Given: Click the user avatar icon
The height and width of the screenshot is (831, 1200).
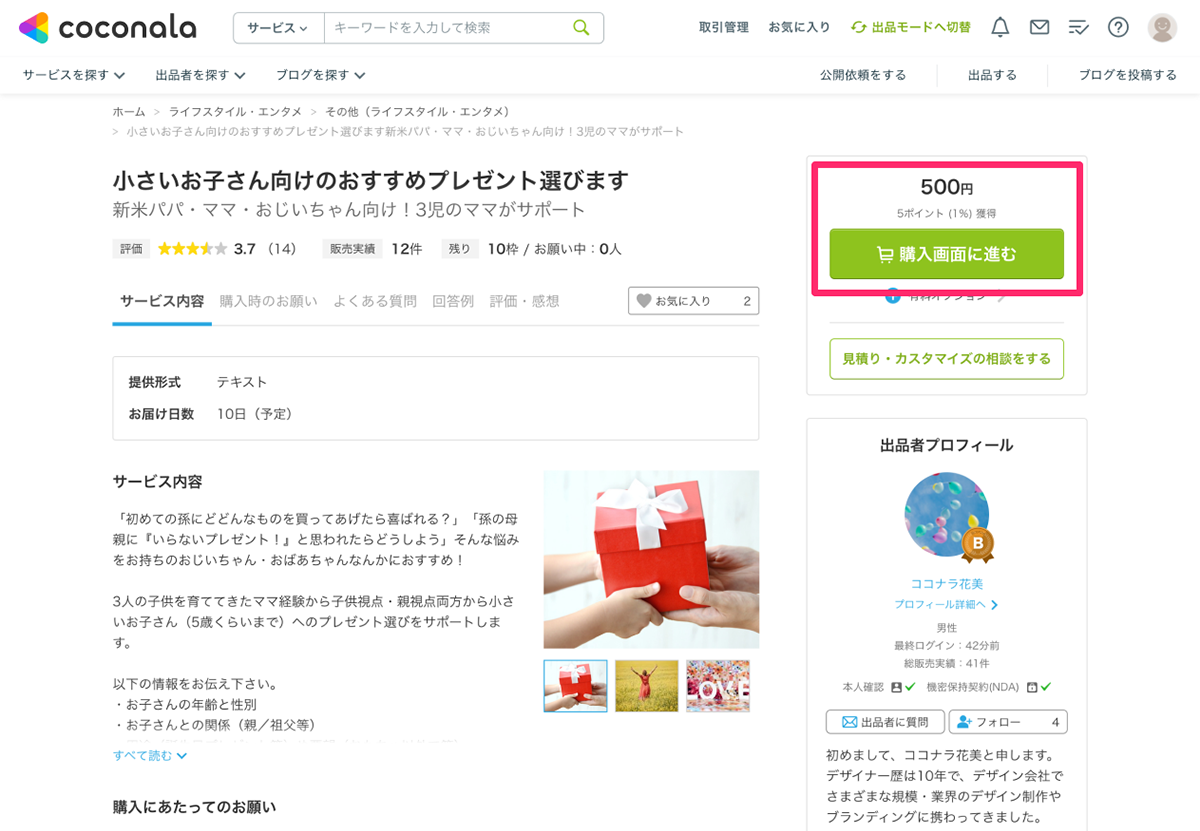Looking at the screenshot, I should tap(1160, 27).
